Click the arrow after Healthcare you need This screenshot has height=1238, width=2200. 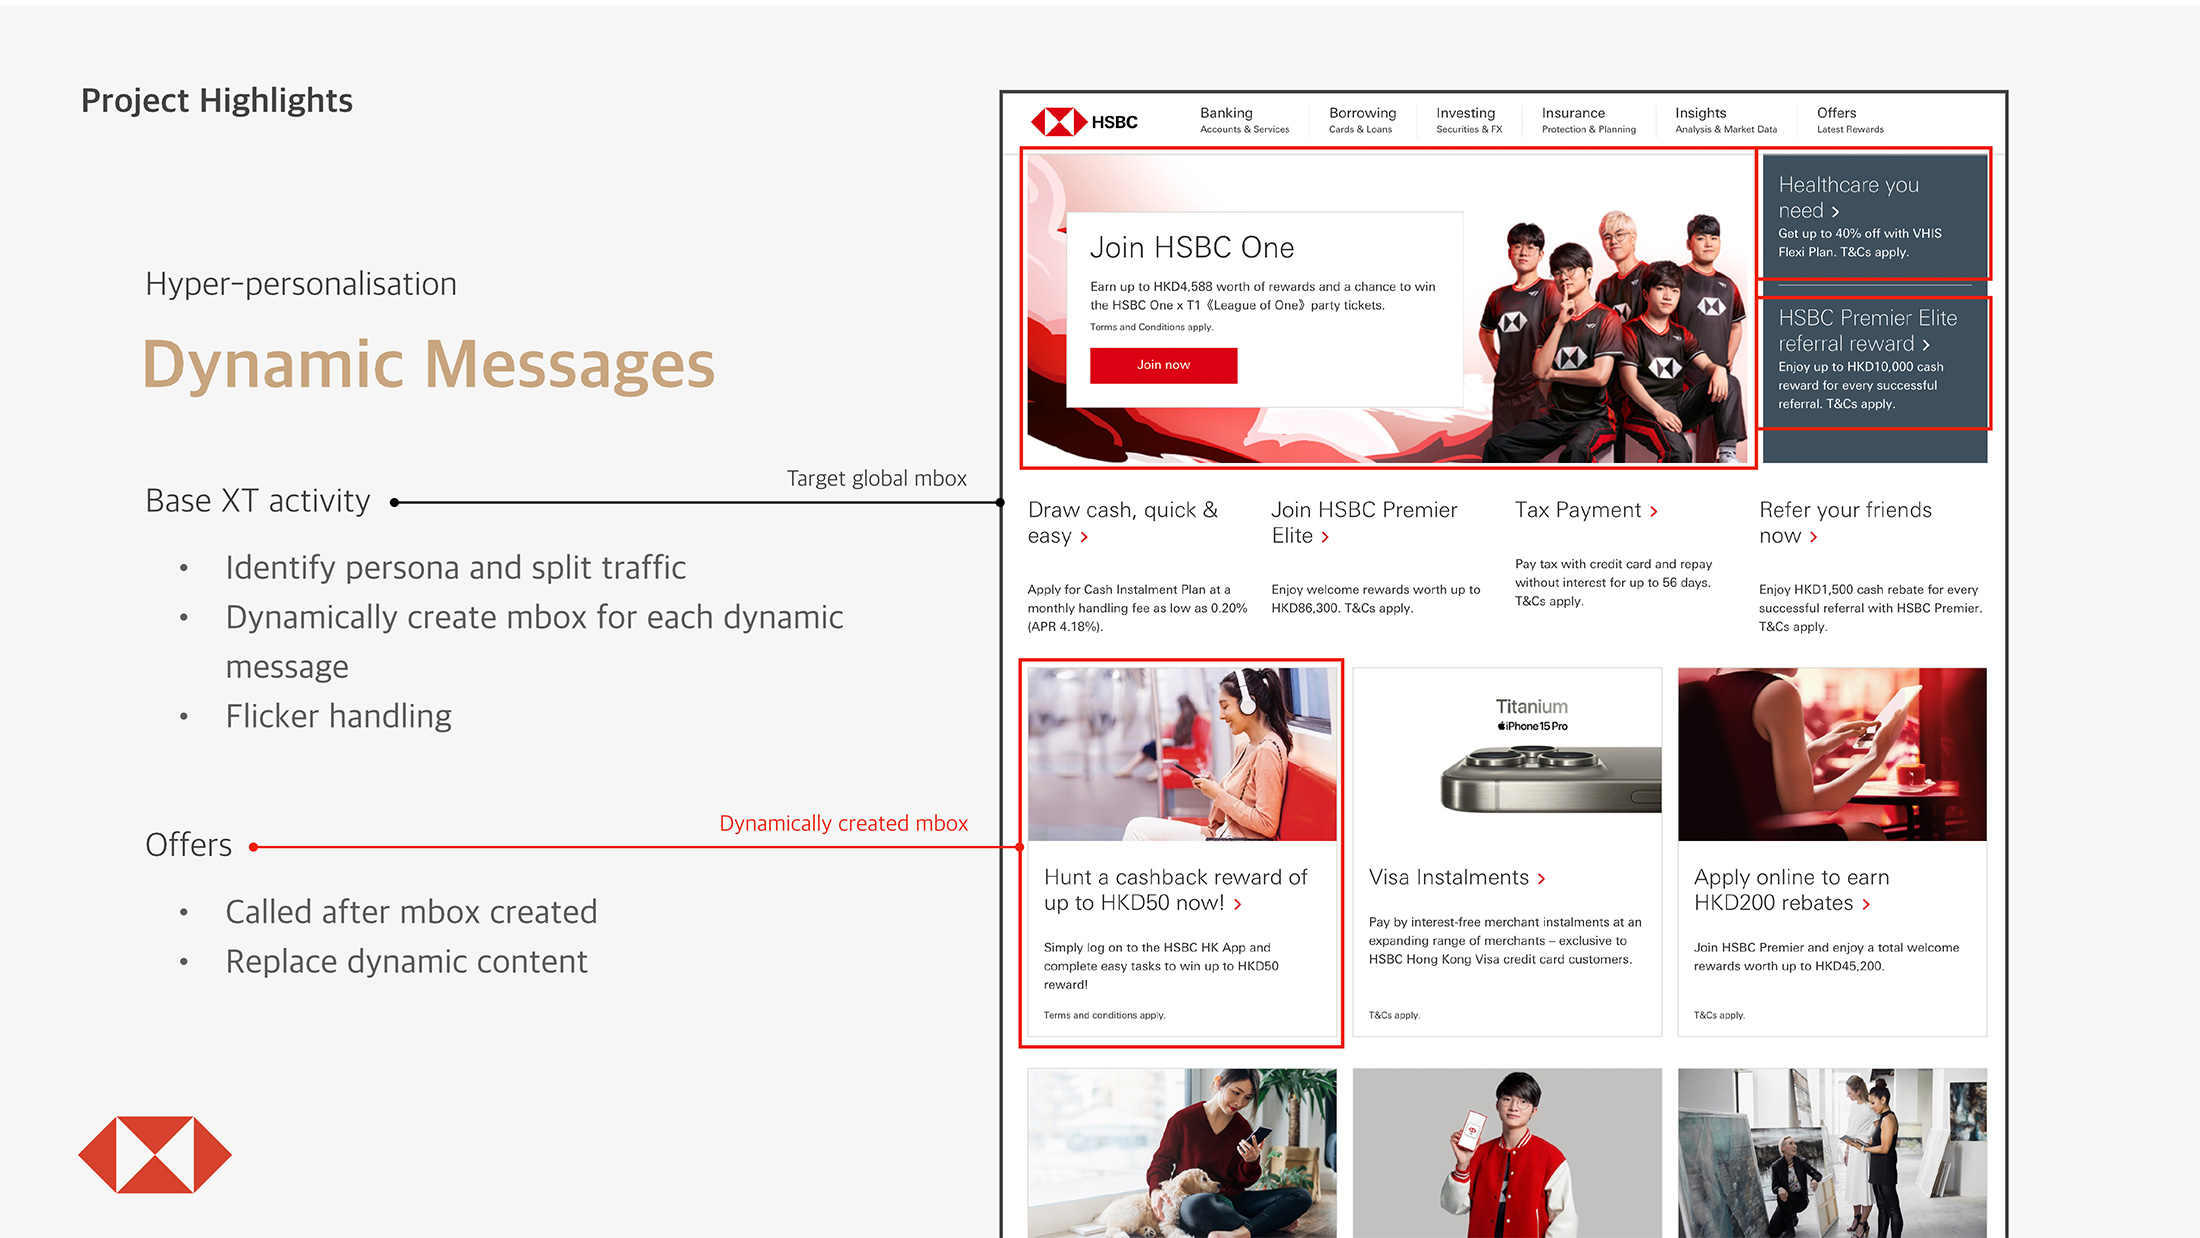[1835, 212]
